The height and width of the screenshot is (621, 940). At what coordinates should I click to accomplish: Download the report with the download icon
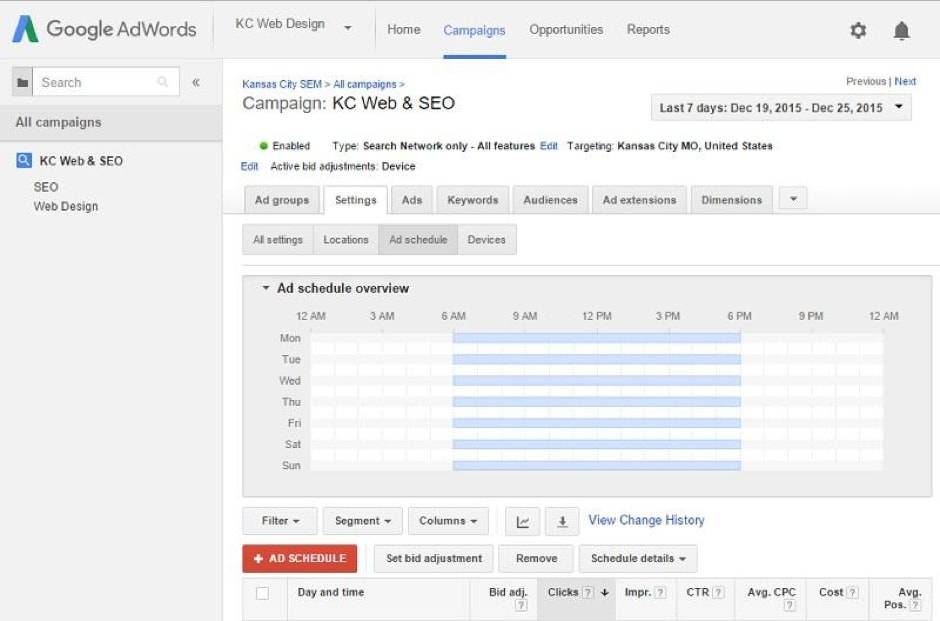point(562,521)
